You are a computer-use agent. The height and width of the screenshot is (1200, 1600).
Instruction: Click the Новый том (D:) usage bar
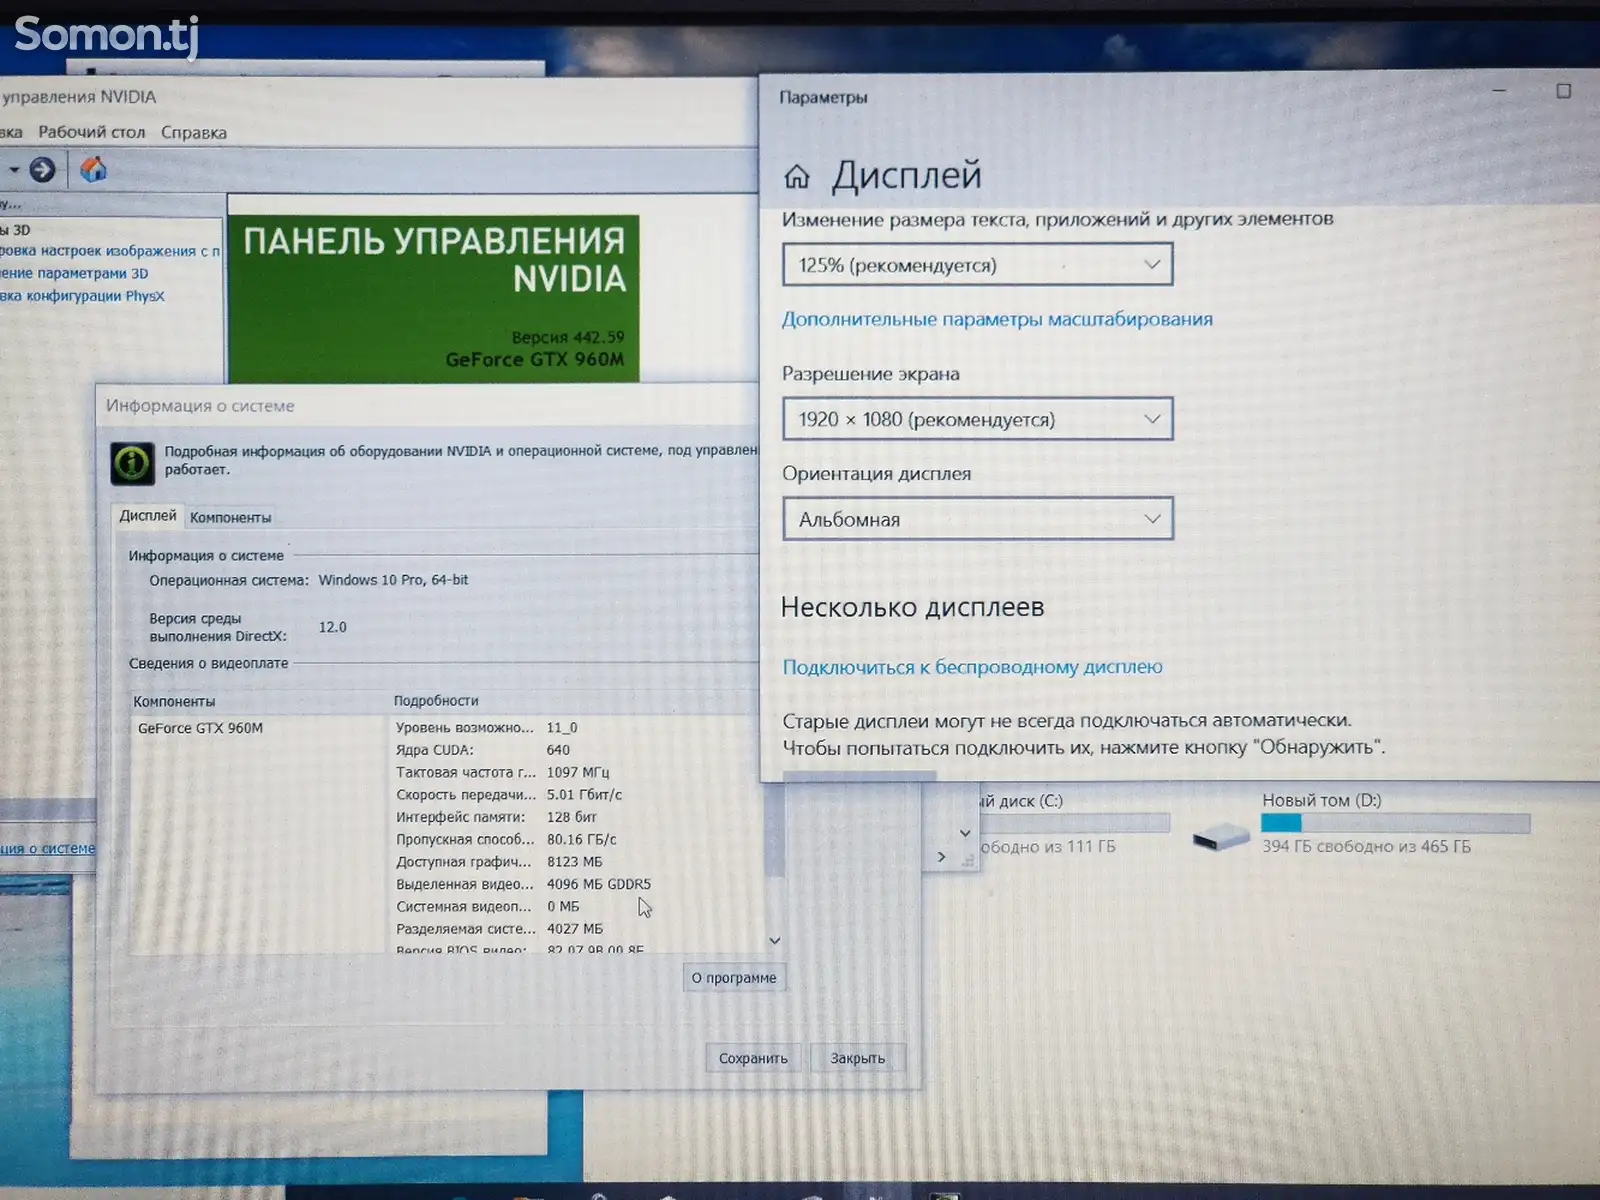[1395, 823]
